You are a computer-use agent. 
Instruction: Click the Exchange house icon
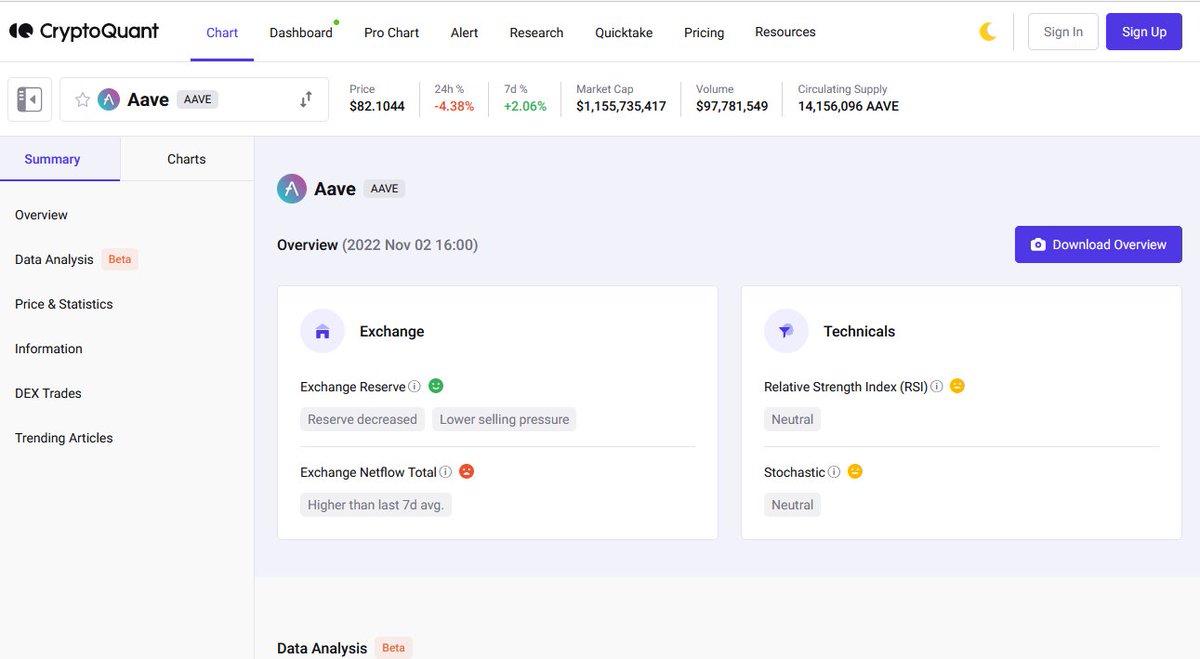click(322, 331)
